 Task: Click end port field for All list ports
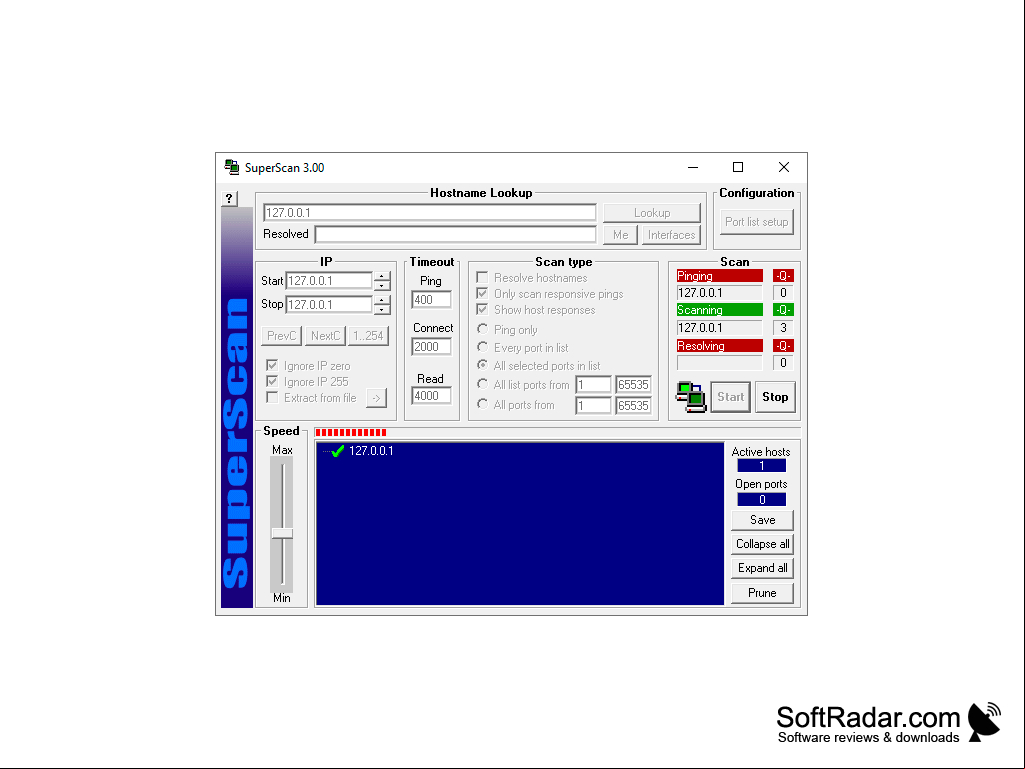(x=633, y=385)
